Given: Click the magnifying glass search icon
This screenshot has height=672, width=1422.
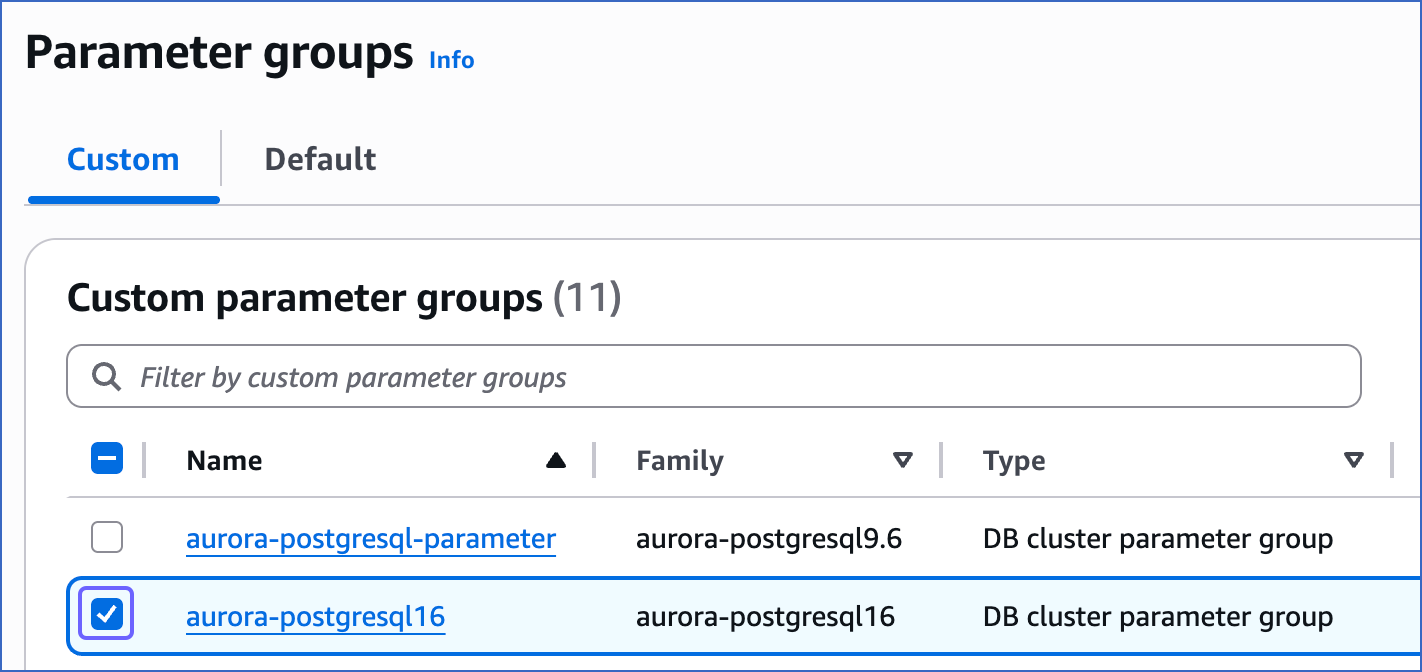Looking at the screenshot, I should click(x=105, y=376).
